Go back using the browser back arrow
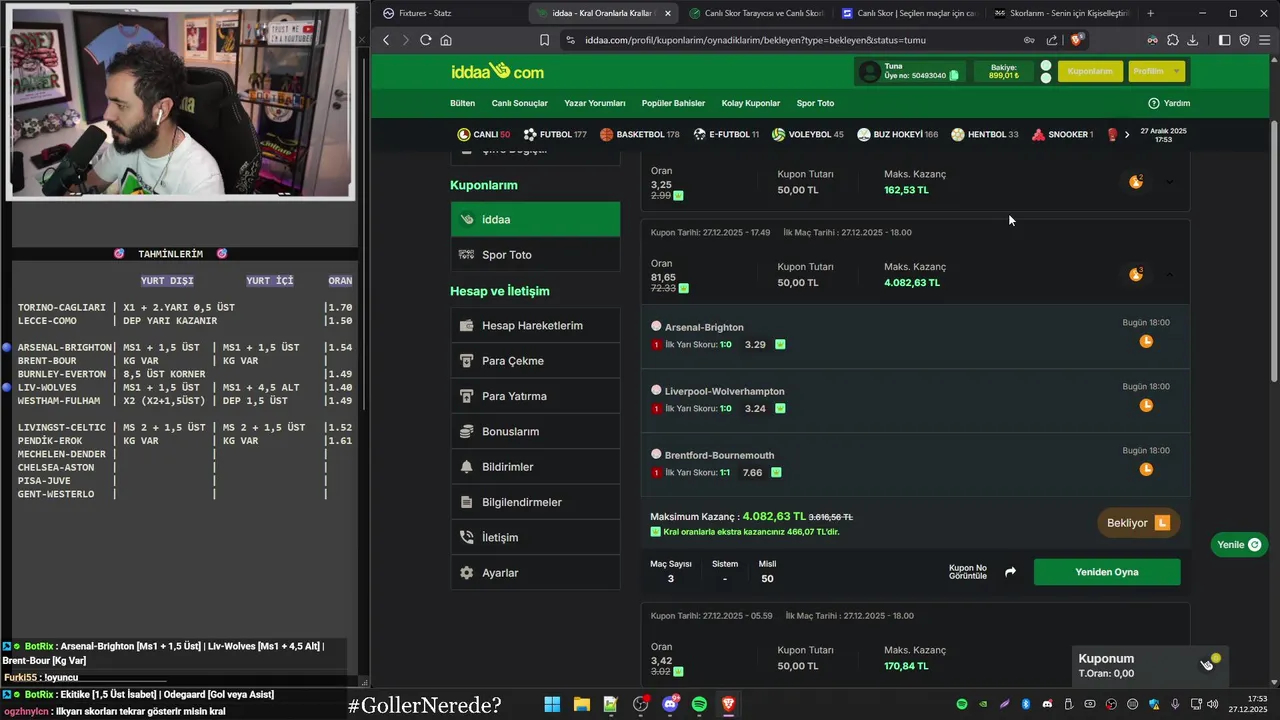Viewport: 1280px width, 720px height. coord(386,40)
